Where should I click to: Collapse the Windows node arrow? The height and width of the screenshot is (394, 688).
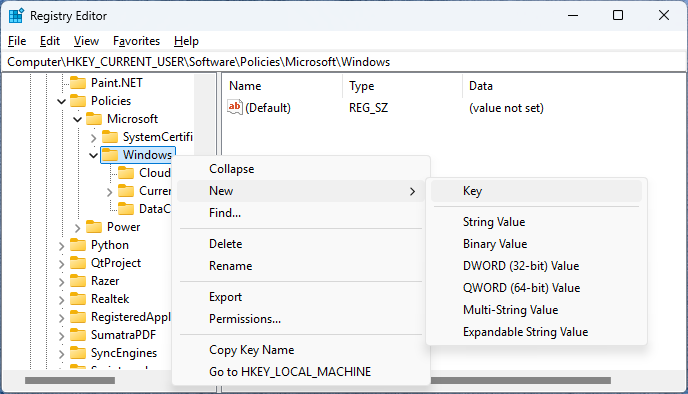click(93, 155)
